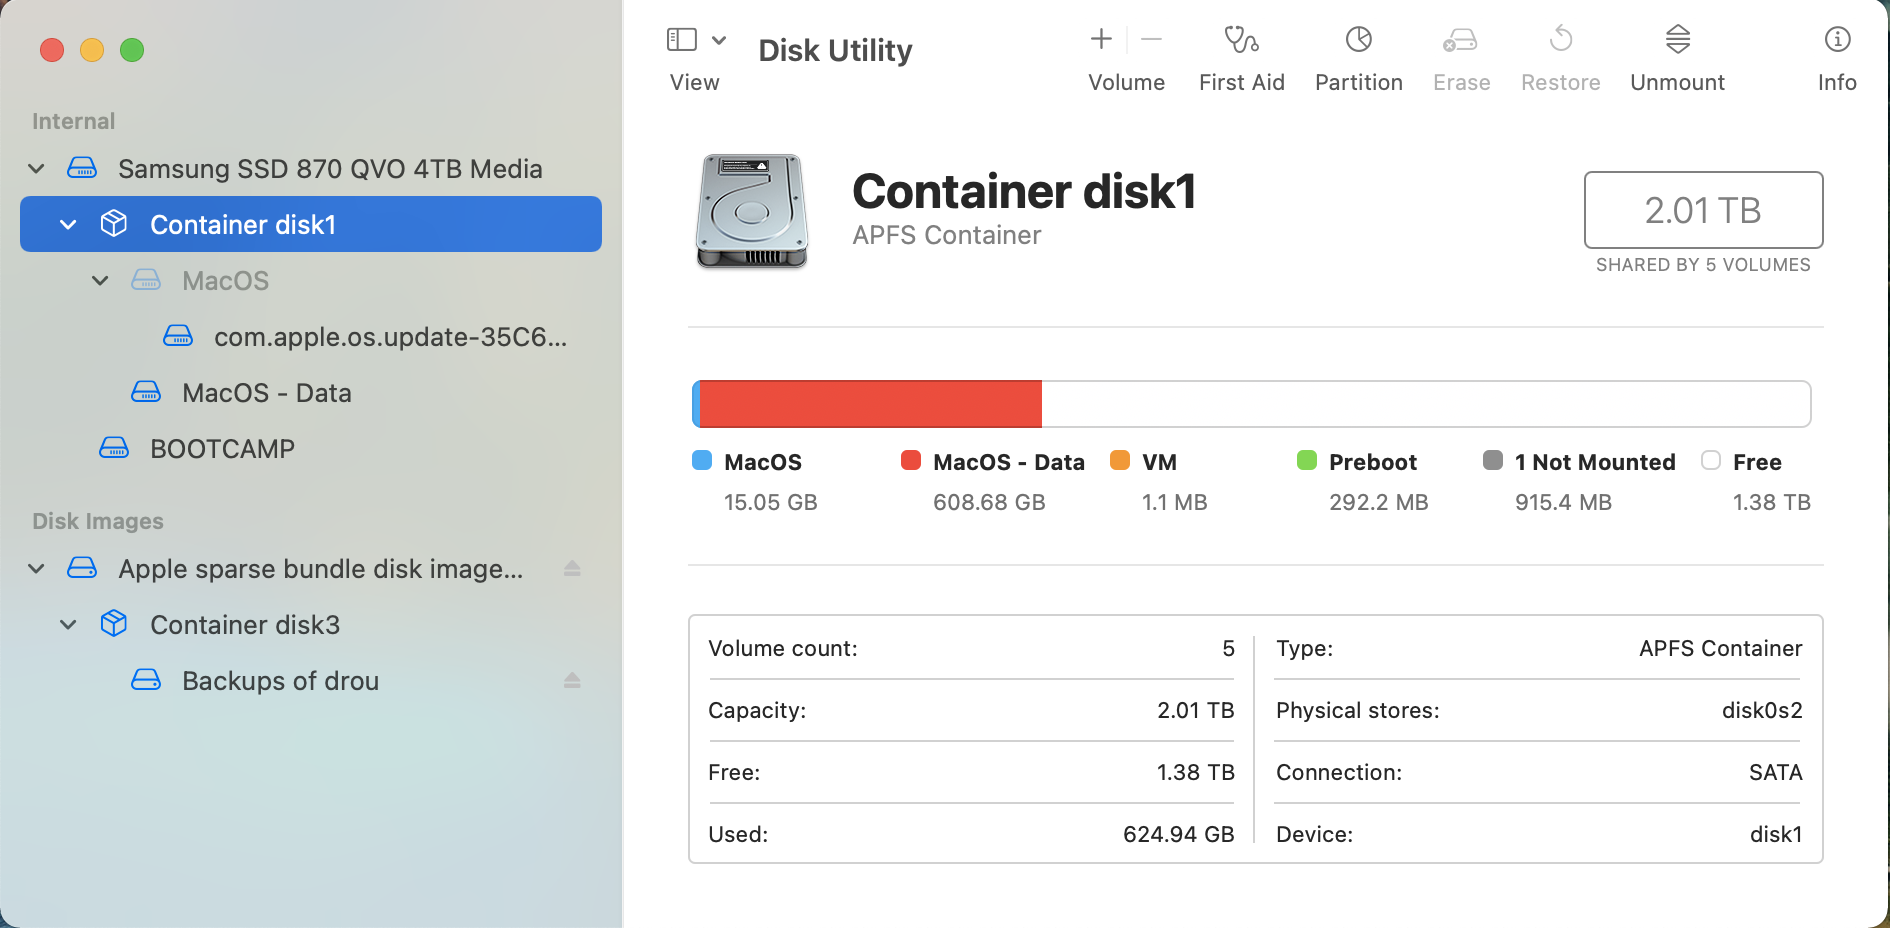Collapse the Container disk3 entry
This screenshot has height=928, width=1890.
(68, 625)
